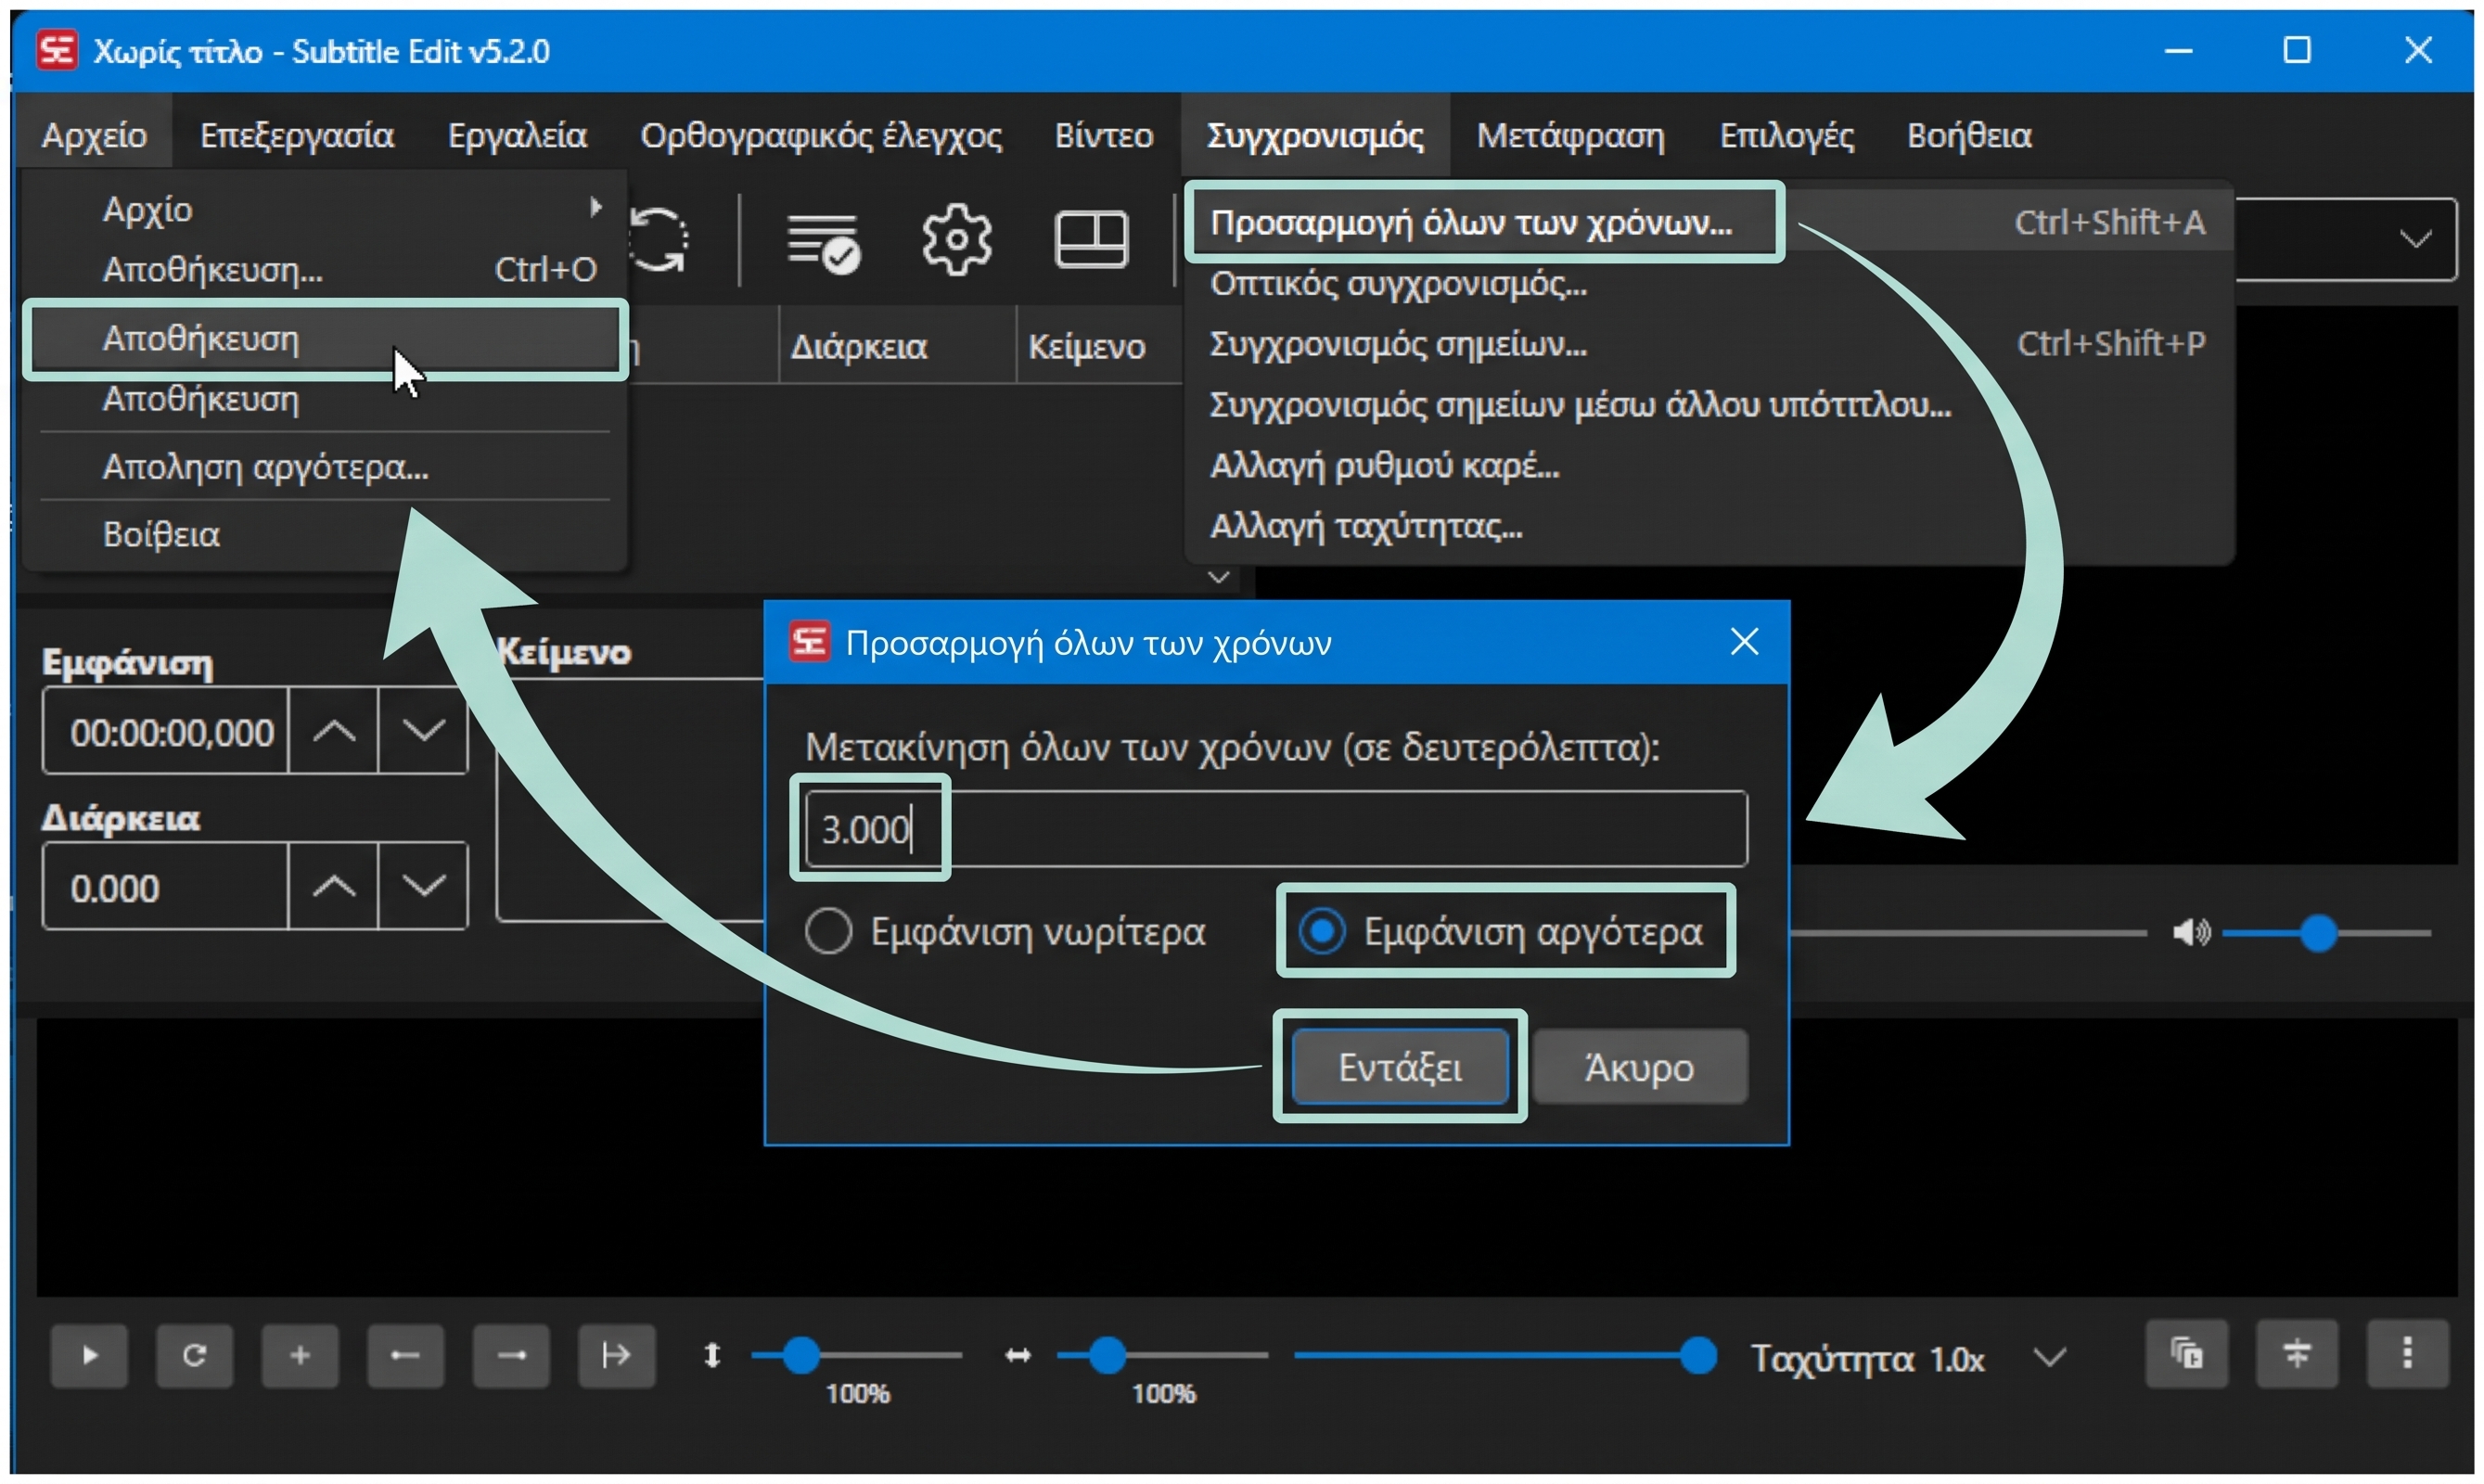Click the seconds input field showing 3.000
This screenshot has height=1484, width=2484.
click(1276, 829)
